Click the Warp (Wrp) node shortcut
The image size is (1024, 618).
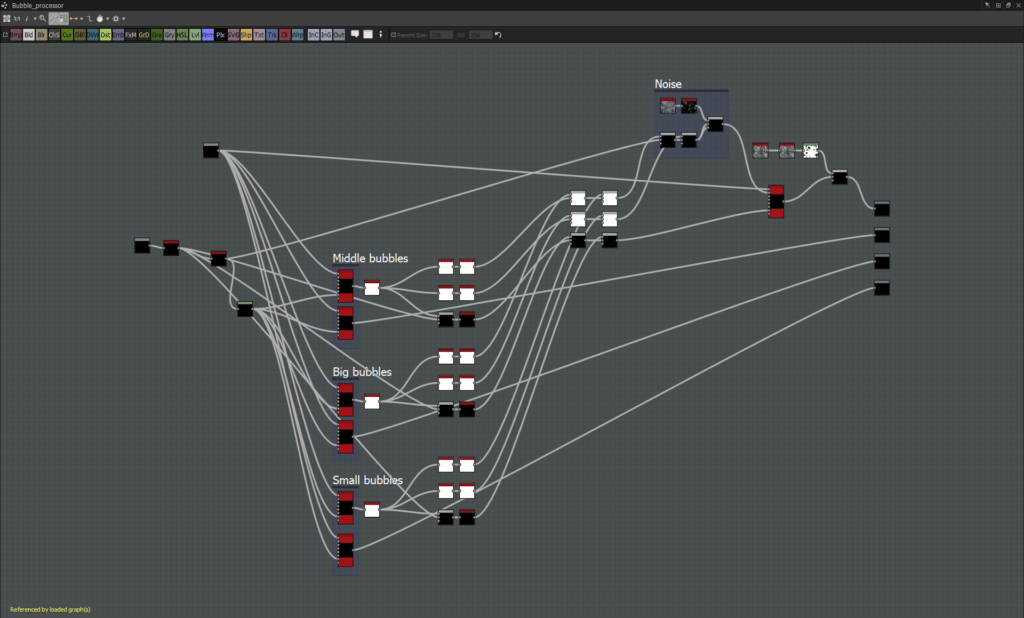tap(298, 35)
